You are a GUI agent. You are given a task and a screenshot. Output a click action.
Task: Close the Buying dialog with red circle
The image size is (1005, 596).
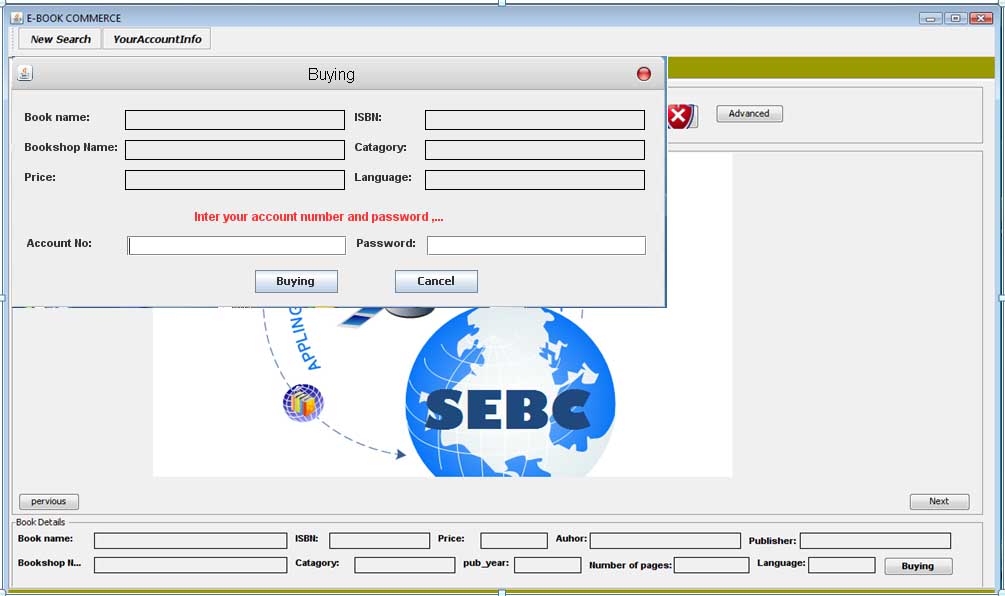click(644, 74)
